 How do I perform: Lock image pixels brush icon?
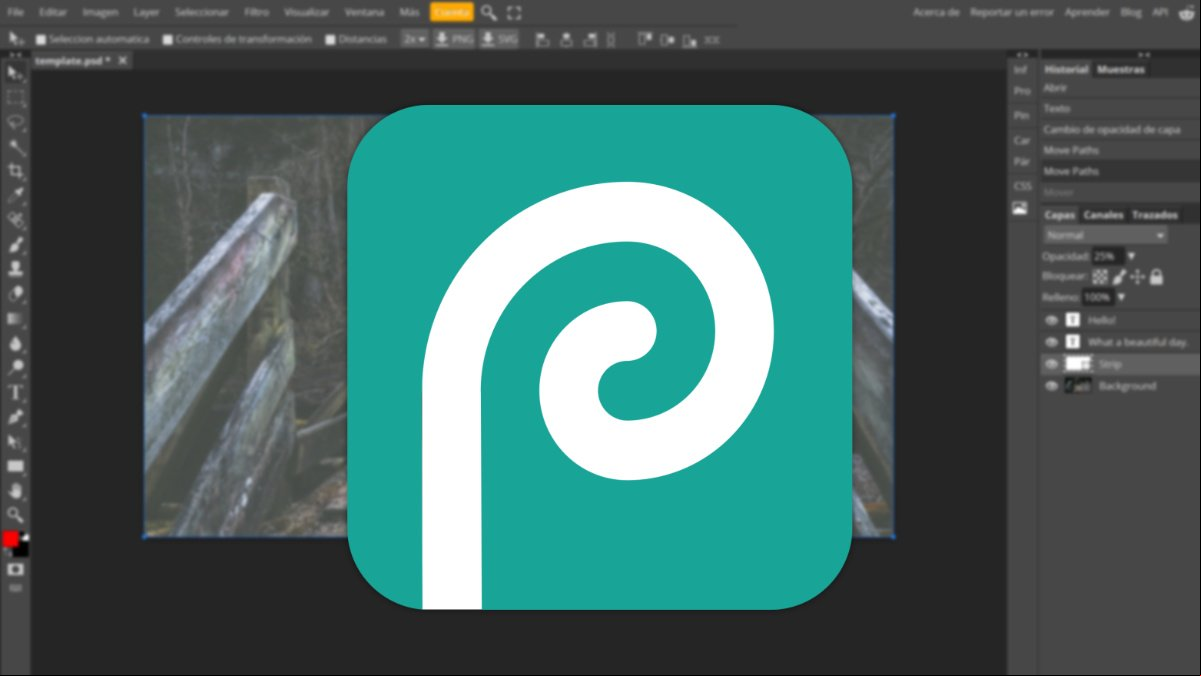pos(1120,277)
